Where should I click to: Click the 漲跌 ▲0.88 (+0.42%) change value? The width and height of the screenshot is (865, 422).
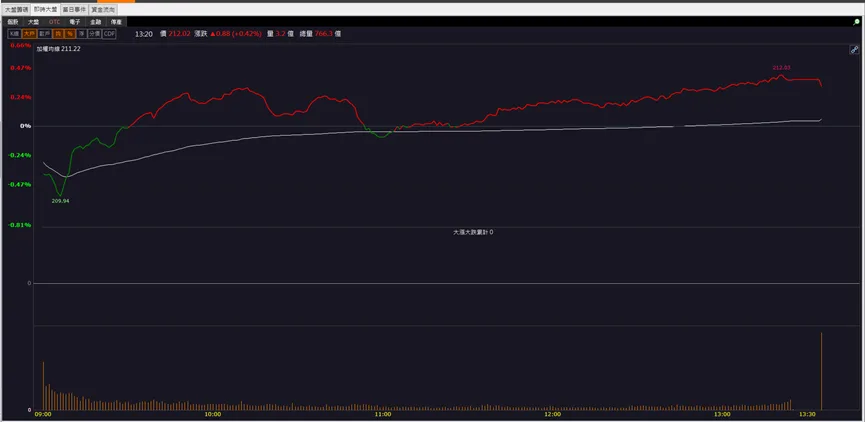tap(228, 34)
